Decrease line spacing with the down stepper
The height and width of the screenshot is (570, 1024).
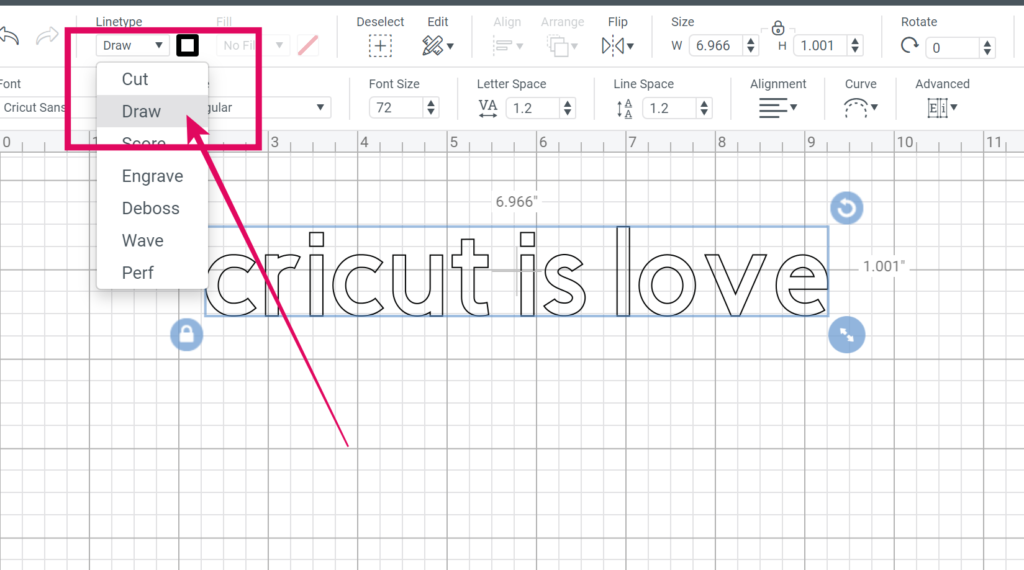704,112
